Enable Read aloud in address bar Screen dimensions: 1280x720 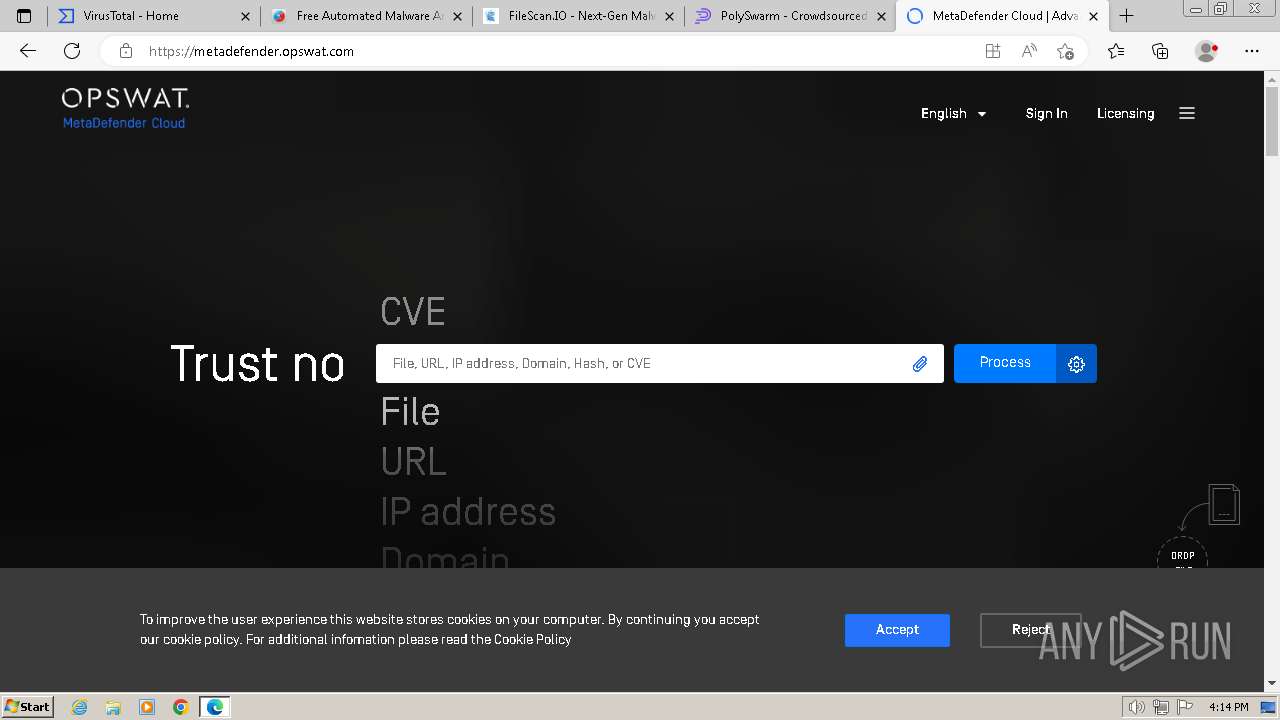pyautogui.click(x=1029, y=51)
